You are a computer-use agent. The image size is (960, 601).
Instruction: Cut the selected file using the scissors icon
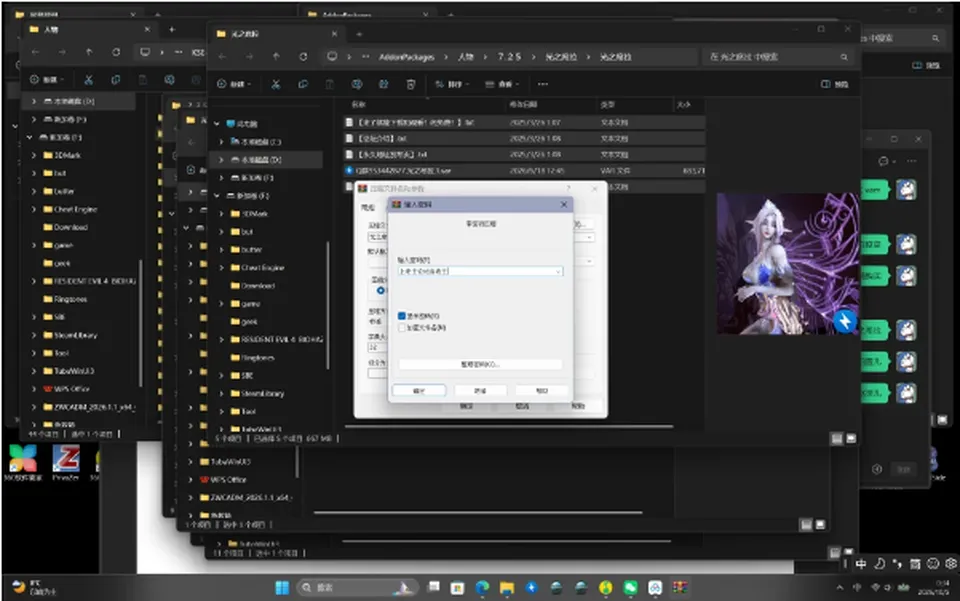click(x=276, y=84)
